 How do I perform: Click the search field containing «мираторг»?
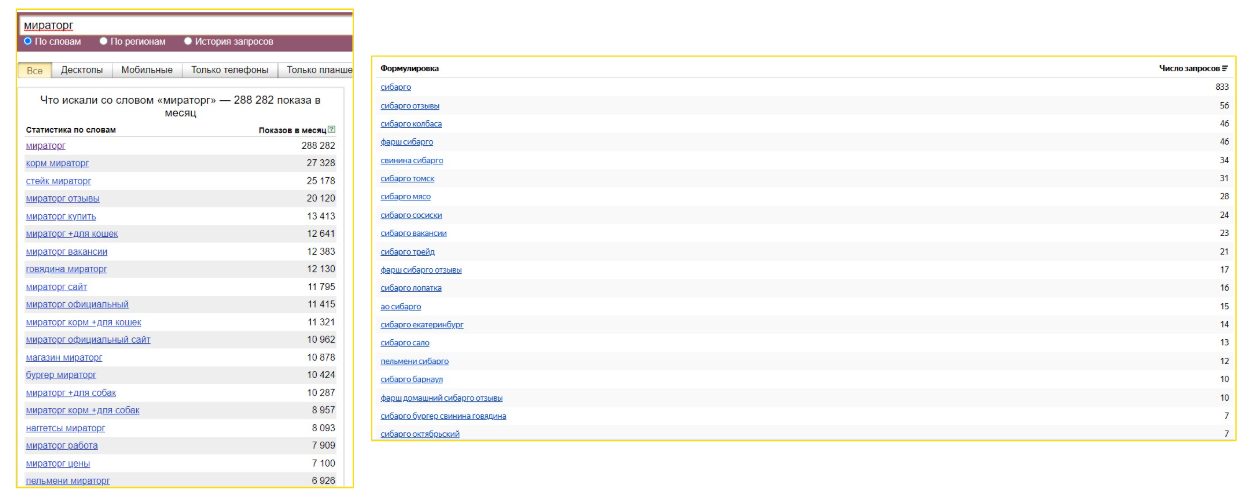pyautogui.click(x=185, y=25)
